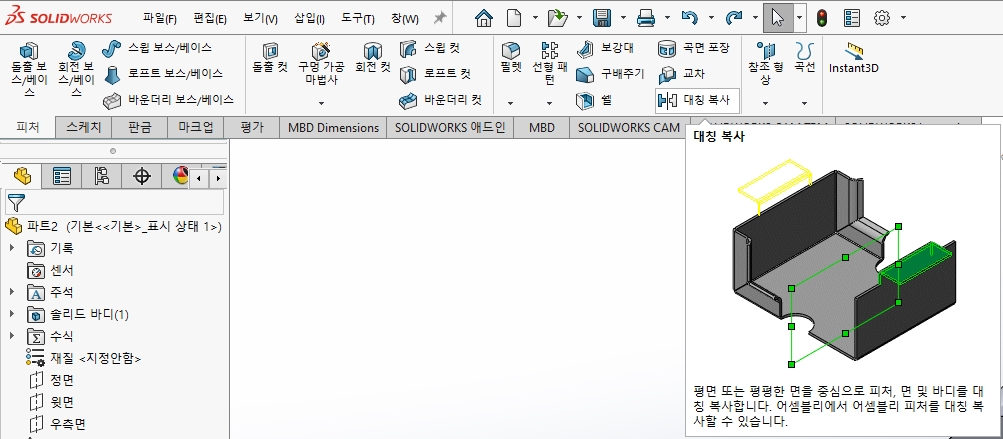
Task: Select the Revolved Boss/Base (회전 보스/베이스) tool
Action: 76,69
